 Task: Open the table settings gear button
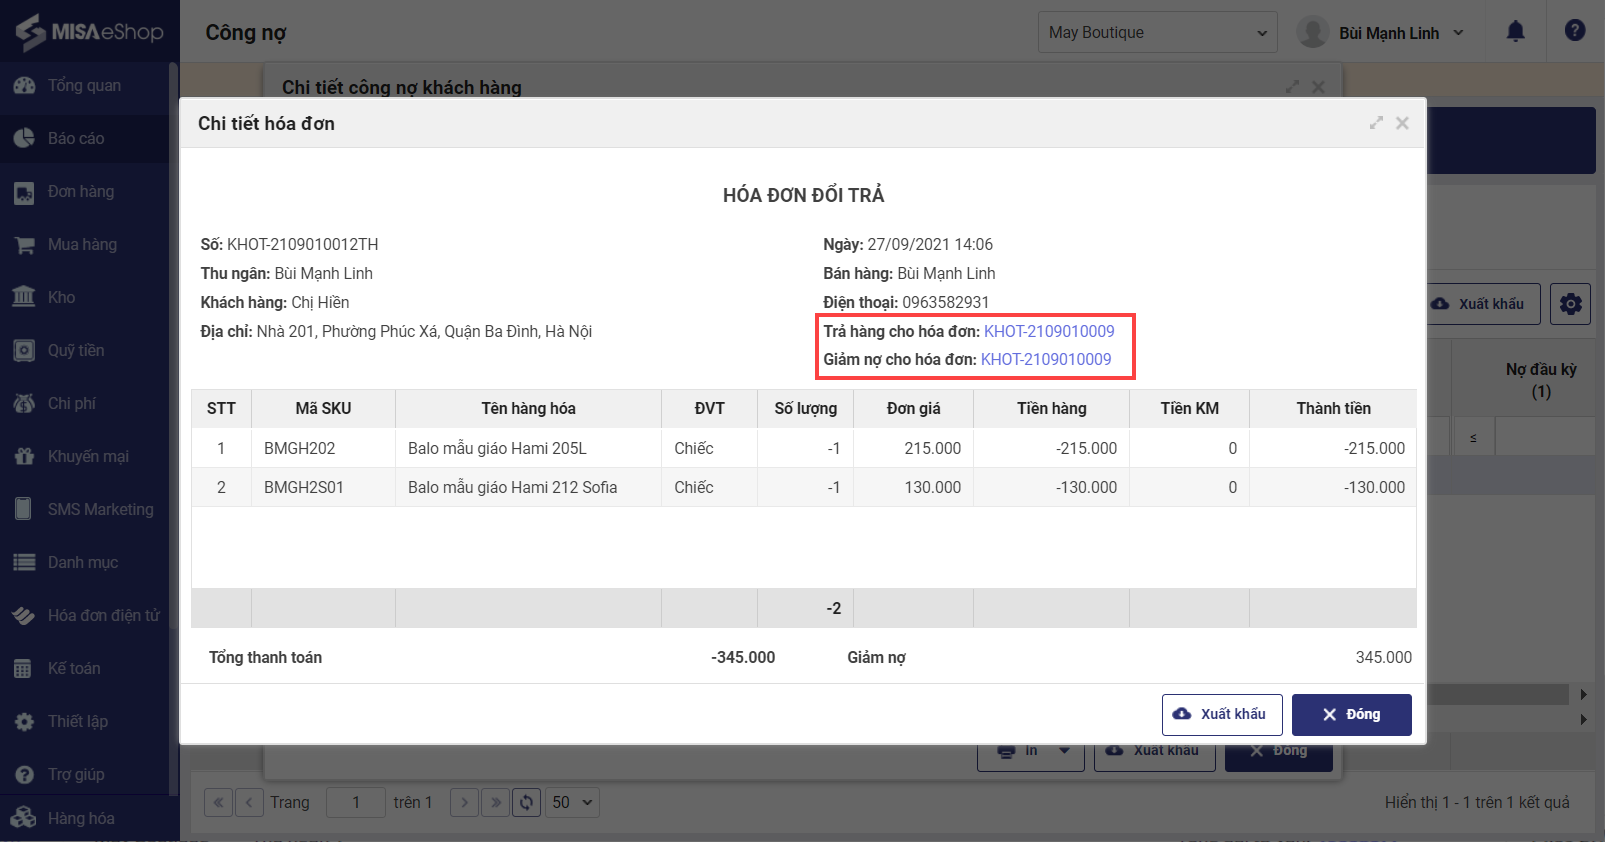tap(1570, 304)
